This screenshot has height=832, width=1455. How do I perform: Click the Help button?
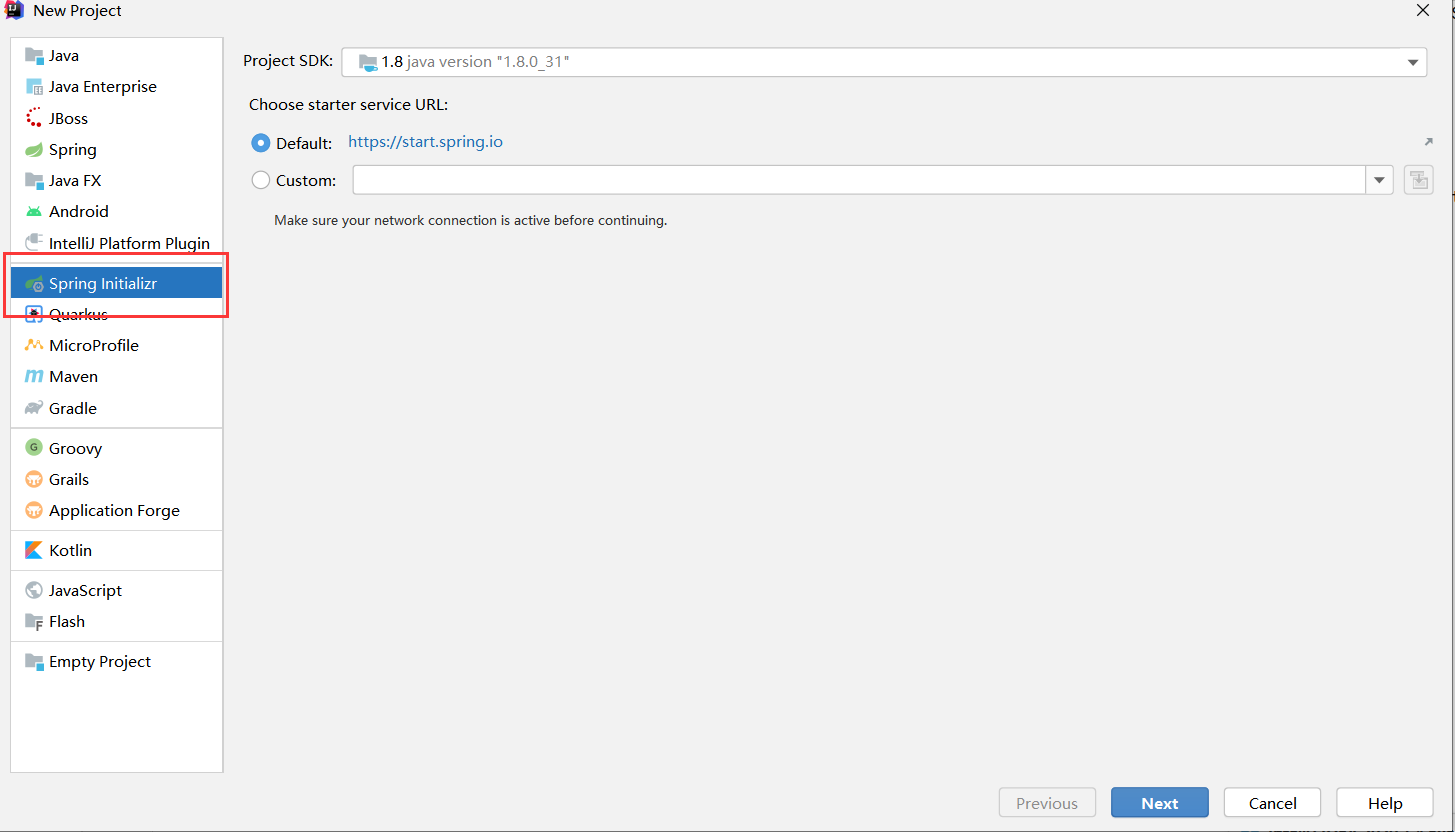tap(1385, 803)
